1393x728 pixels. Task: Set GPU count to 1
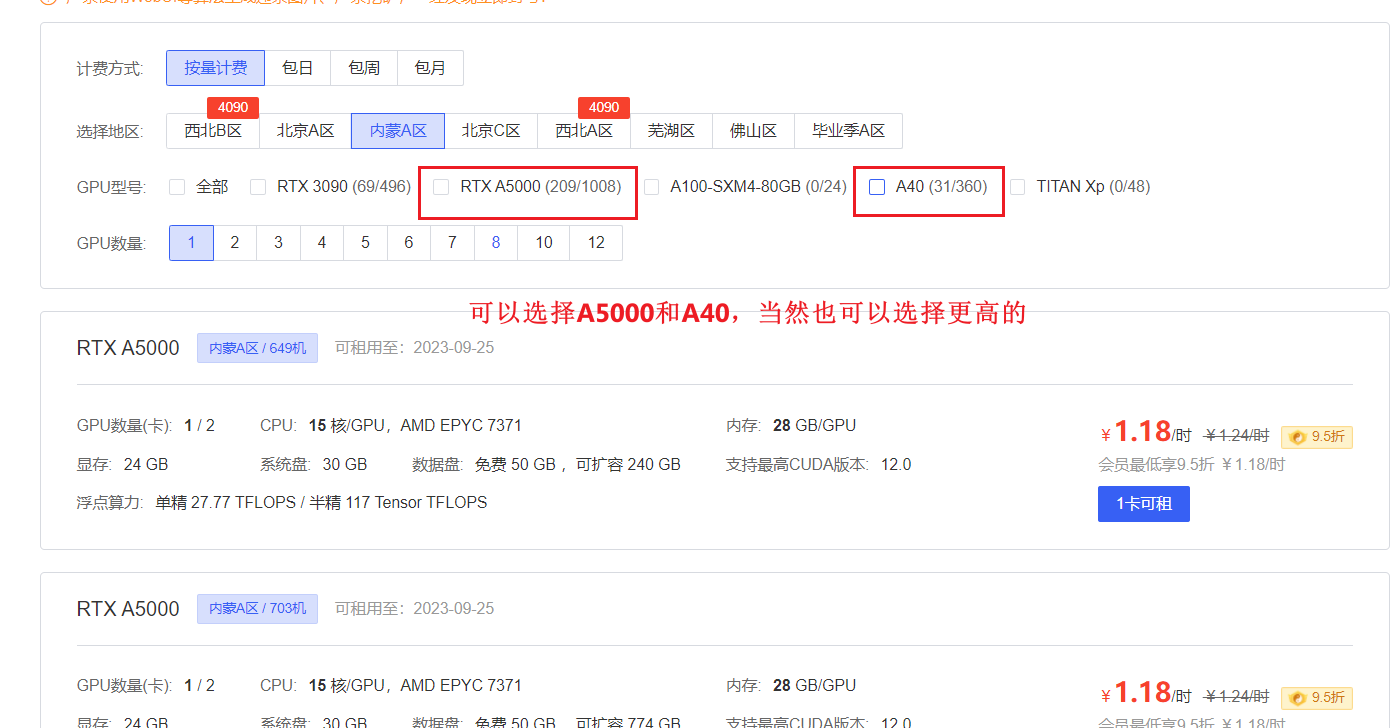click(x=191, y=243)
